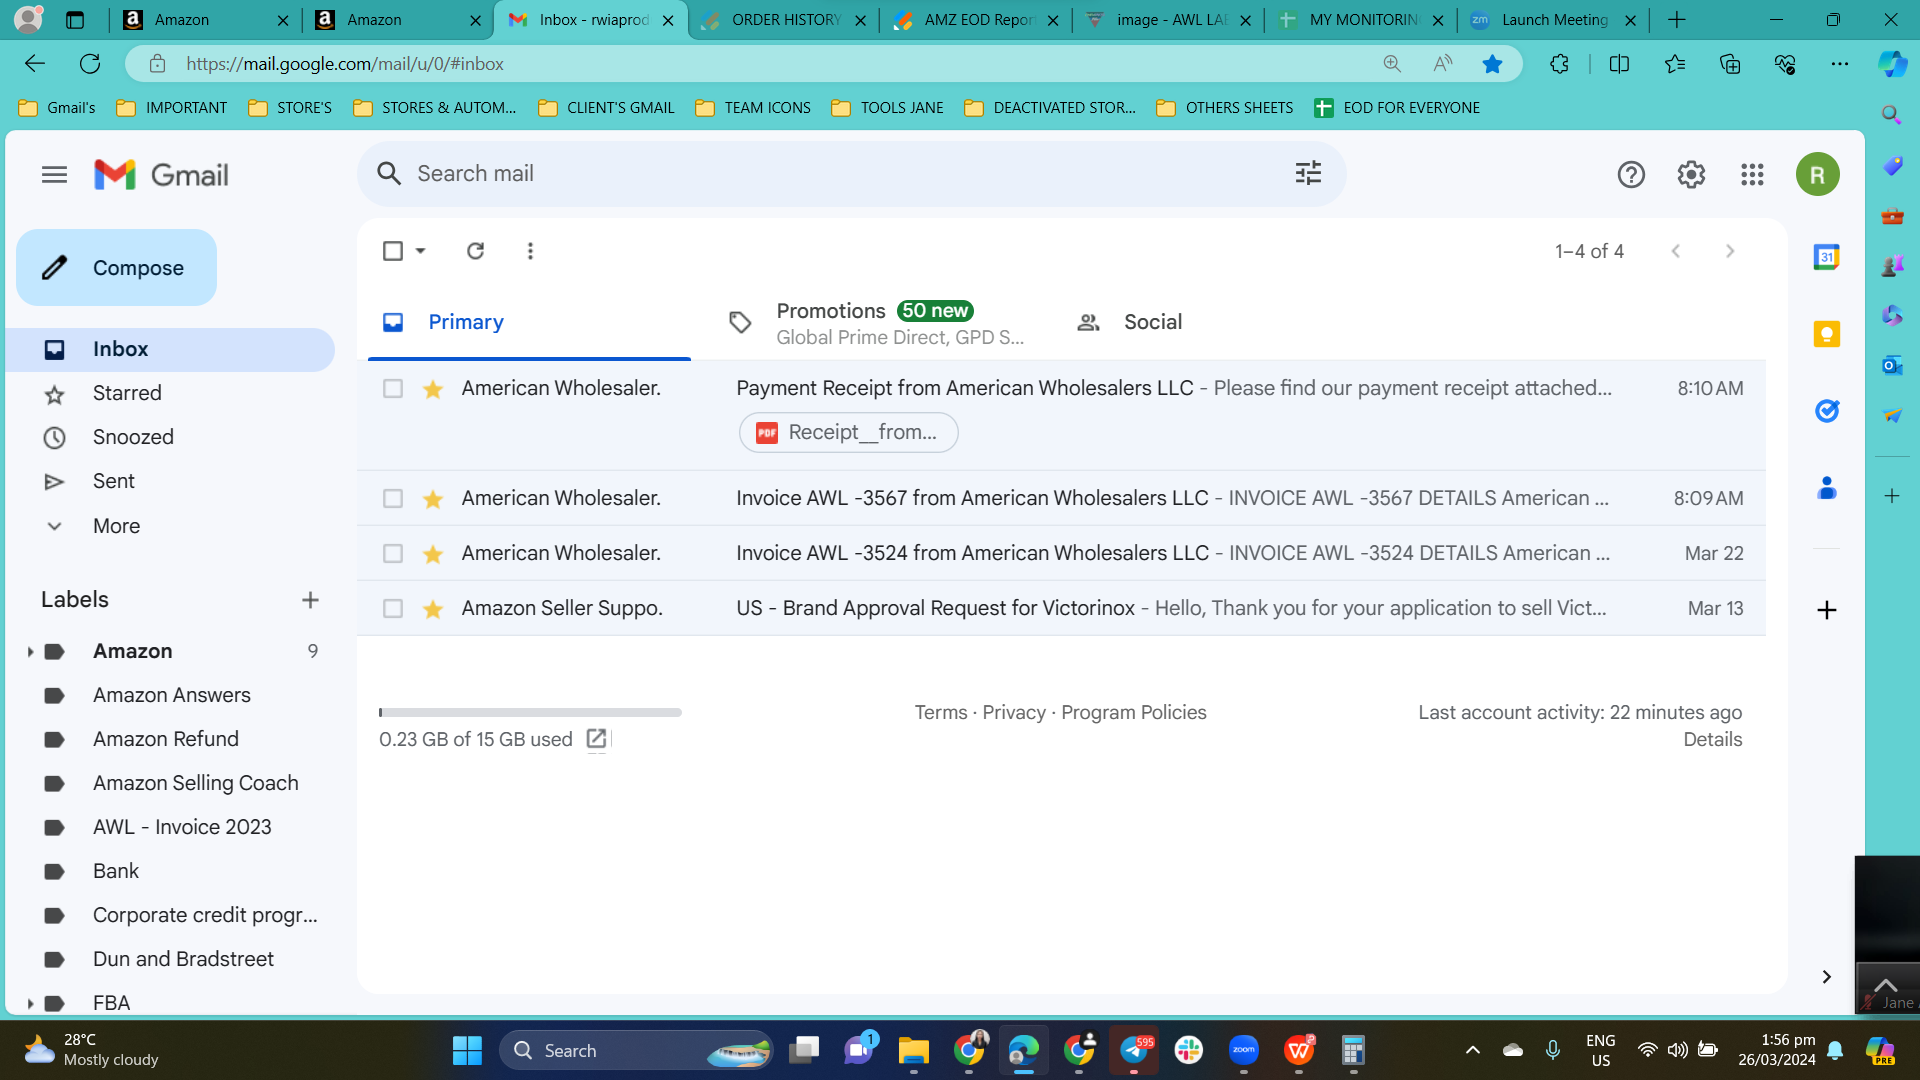Open Slack from the taskbar
This screenshot has height=1080, width=1920.
pos(1189,1050)
